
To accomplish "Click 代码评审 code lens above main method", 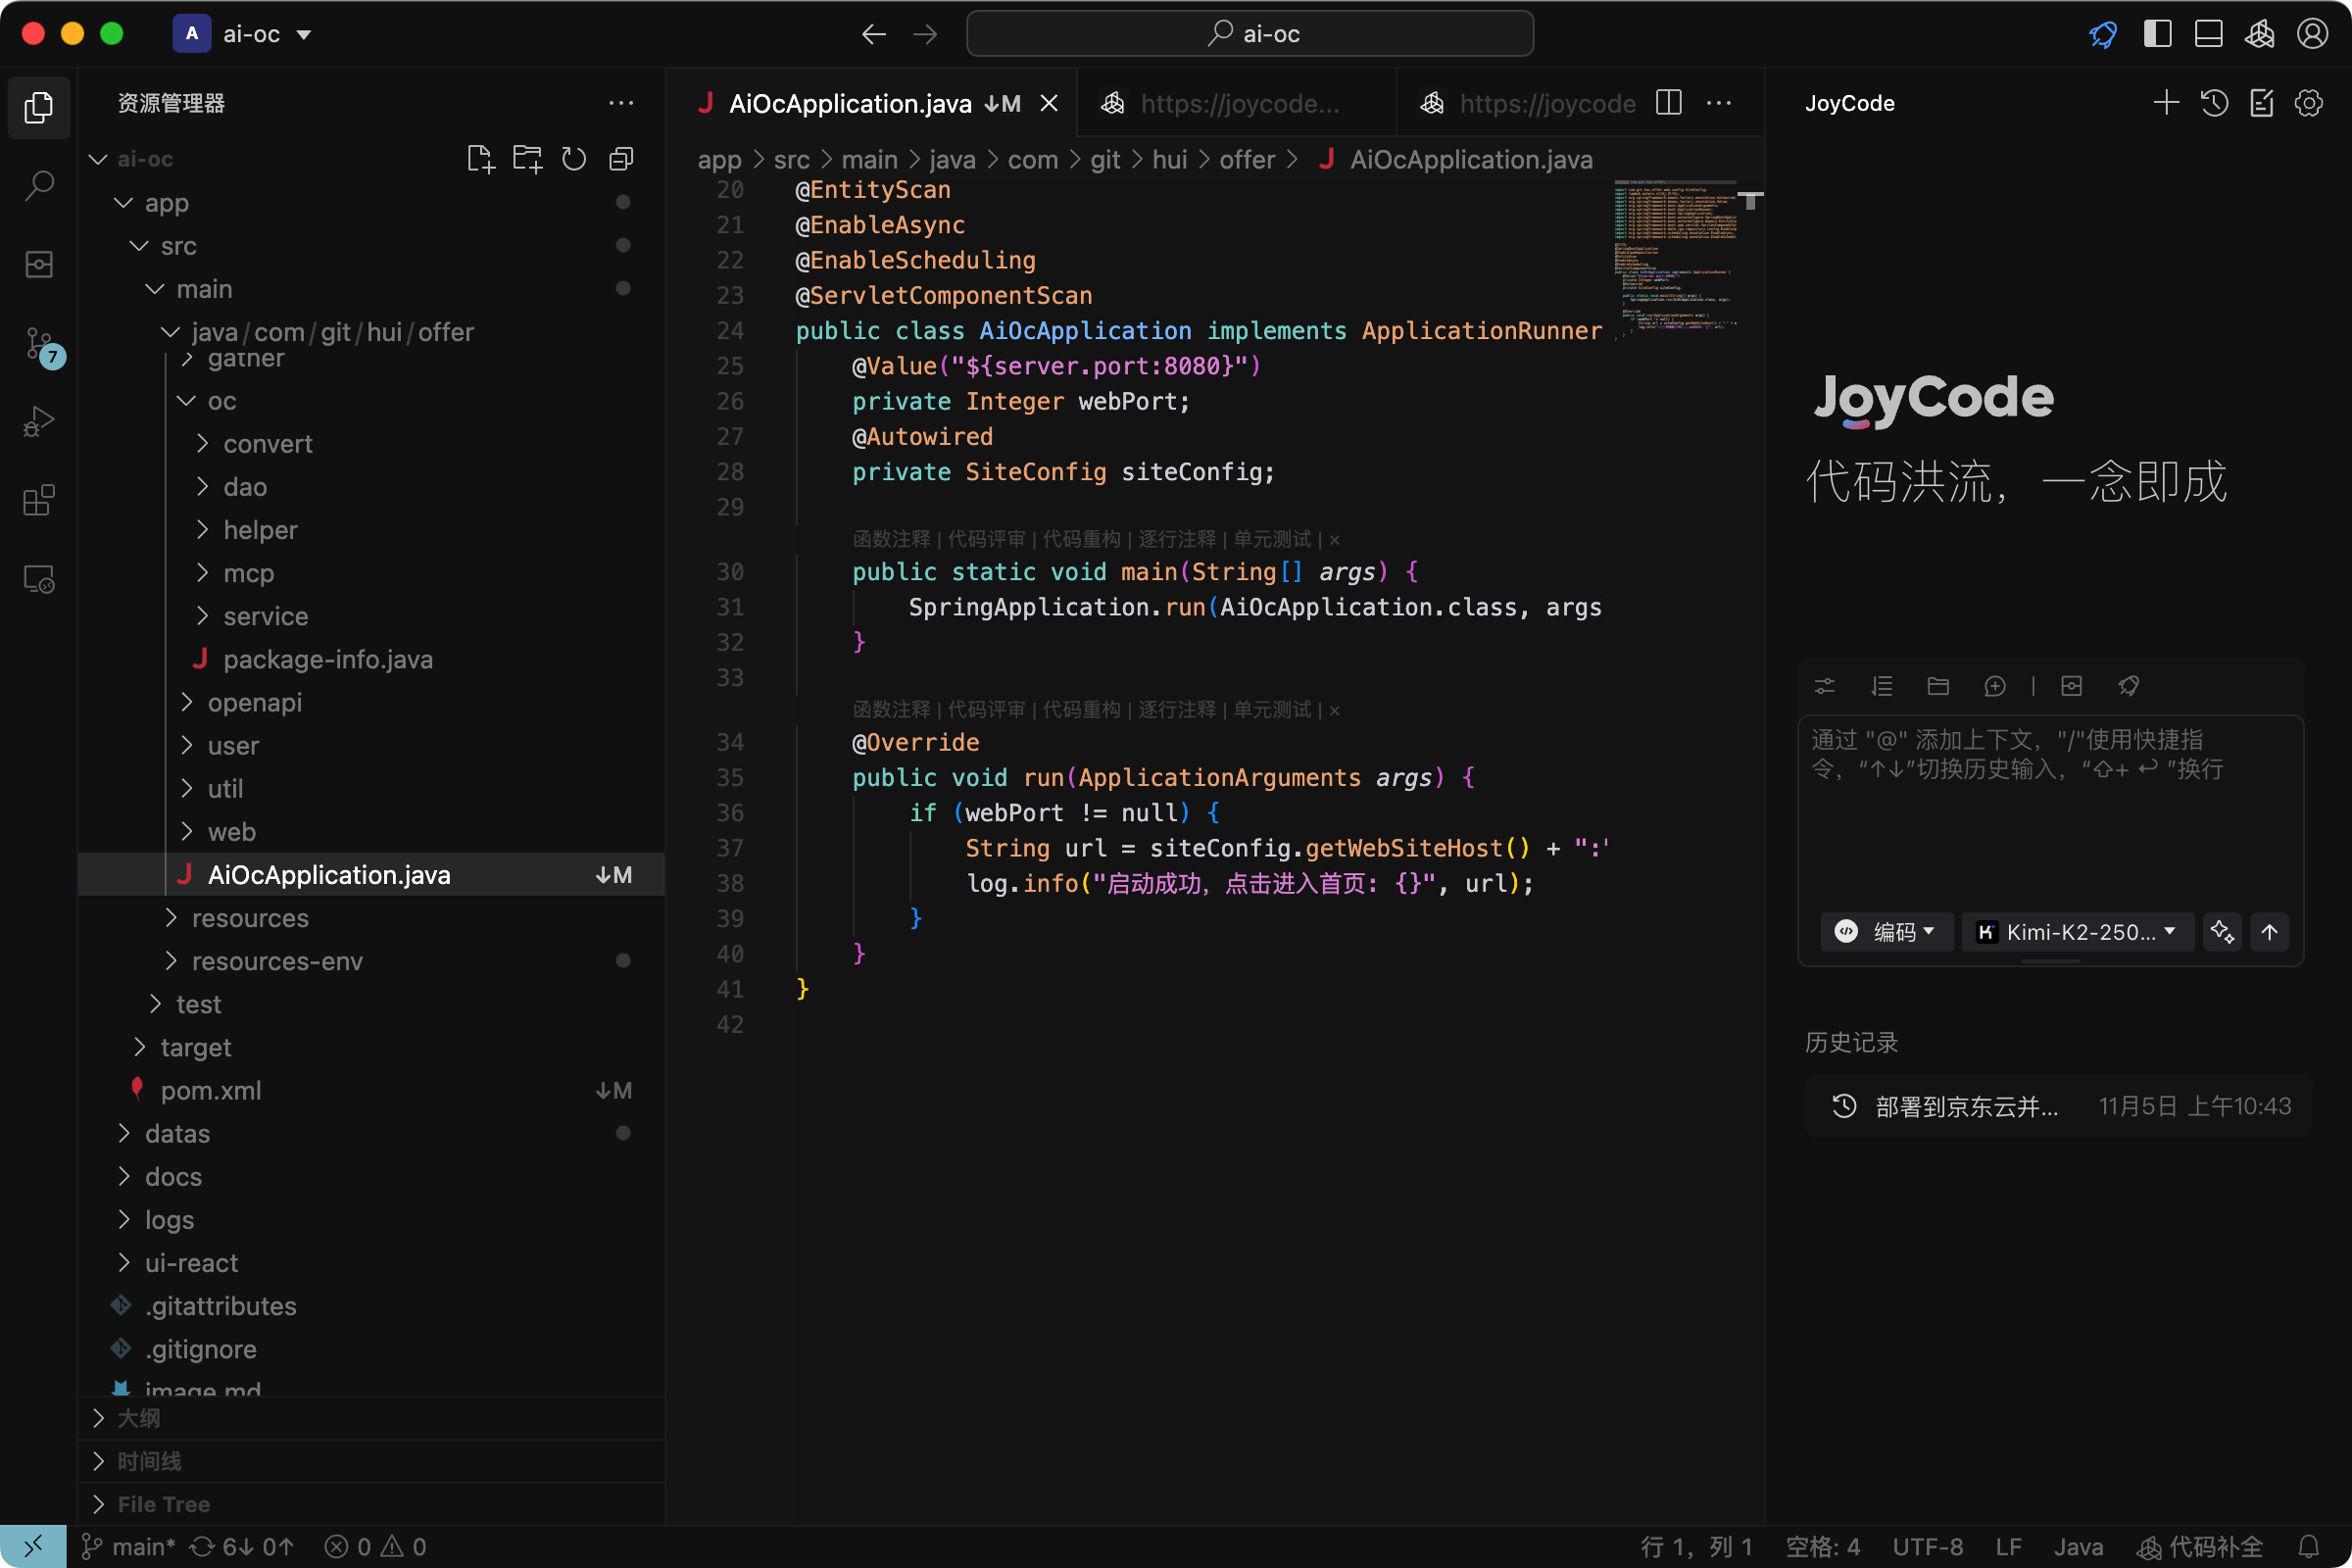I will click(x=986, y=539).
